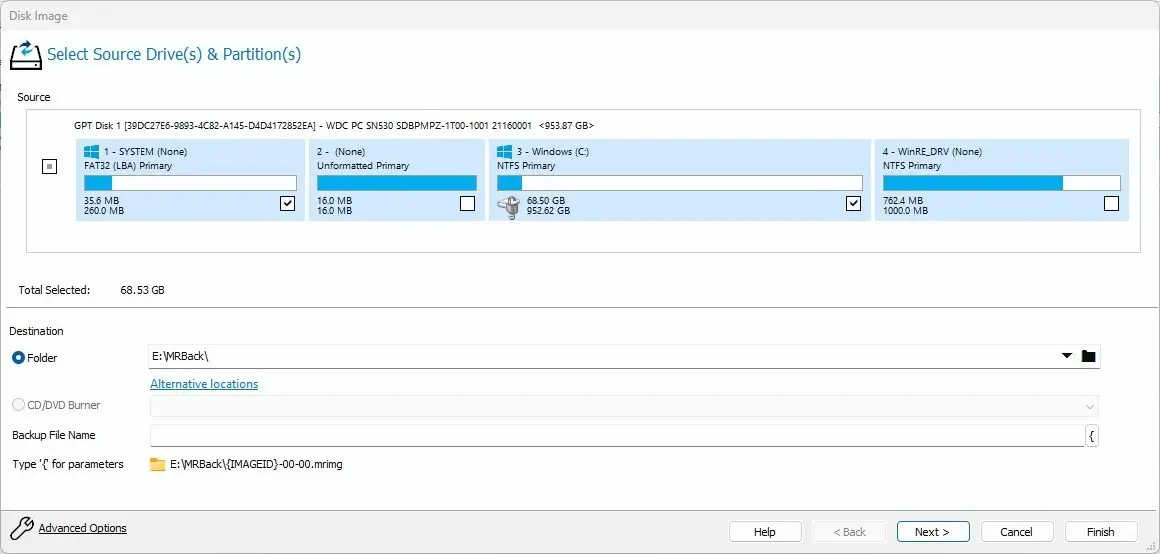Click the Help button

[x=765, y=532]
